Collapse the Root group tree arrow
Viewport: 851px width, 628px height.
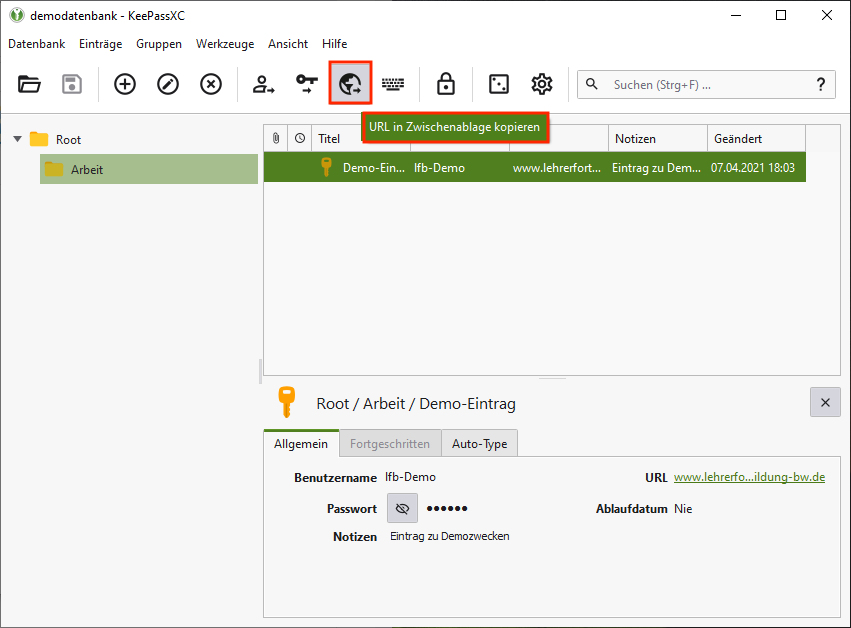(17, 139)
